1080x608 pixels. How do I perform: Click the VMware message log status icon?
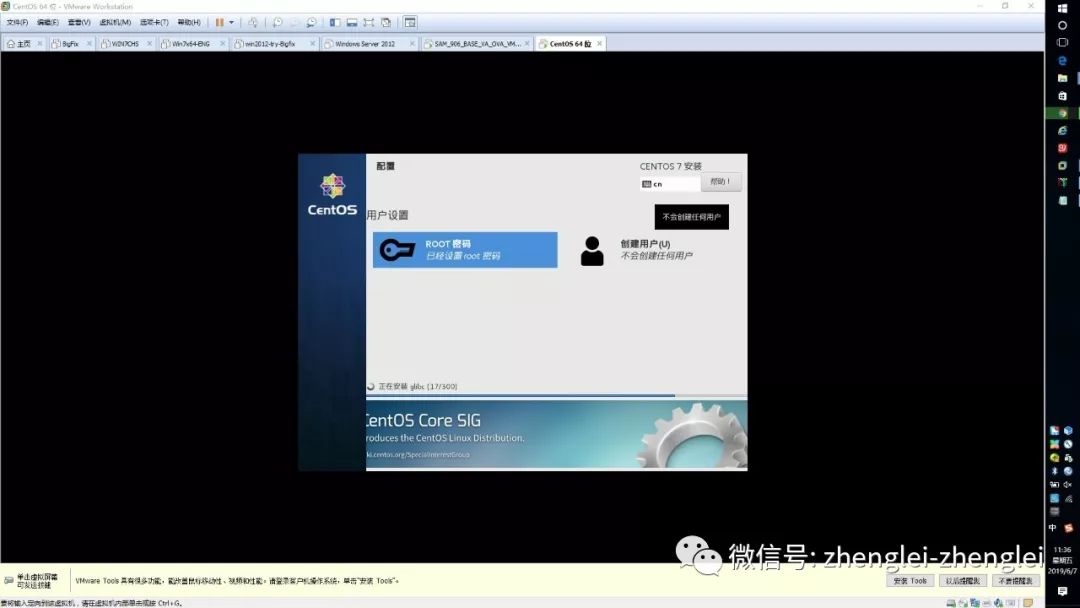[1028, 603]
